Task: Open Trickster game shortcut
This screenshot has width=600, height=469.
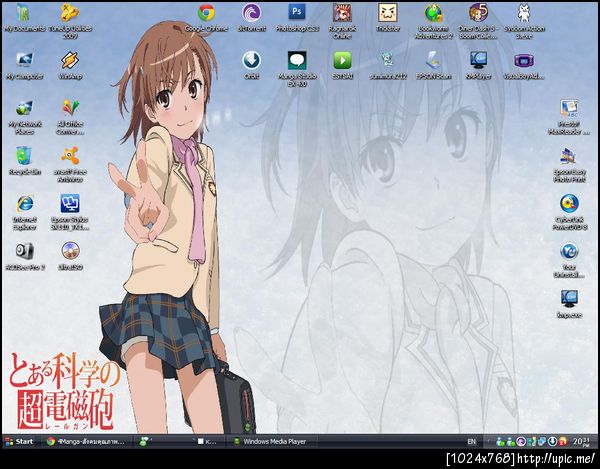Action: pyautogui.click(x=388, y=18)
